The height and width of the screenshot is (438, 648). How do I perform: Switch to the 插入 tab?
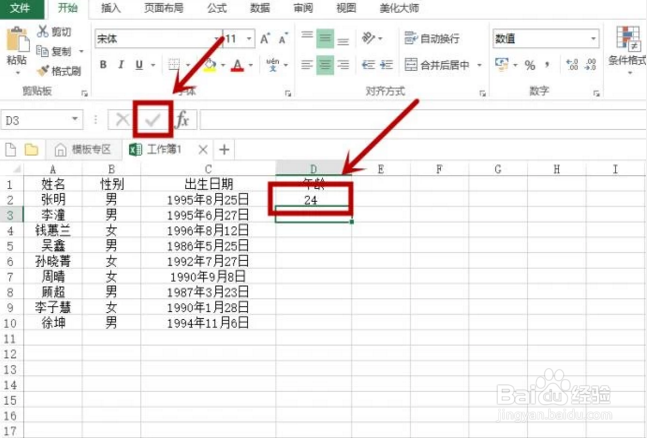pyautogui.click(x=111, y=8)
